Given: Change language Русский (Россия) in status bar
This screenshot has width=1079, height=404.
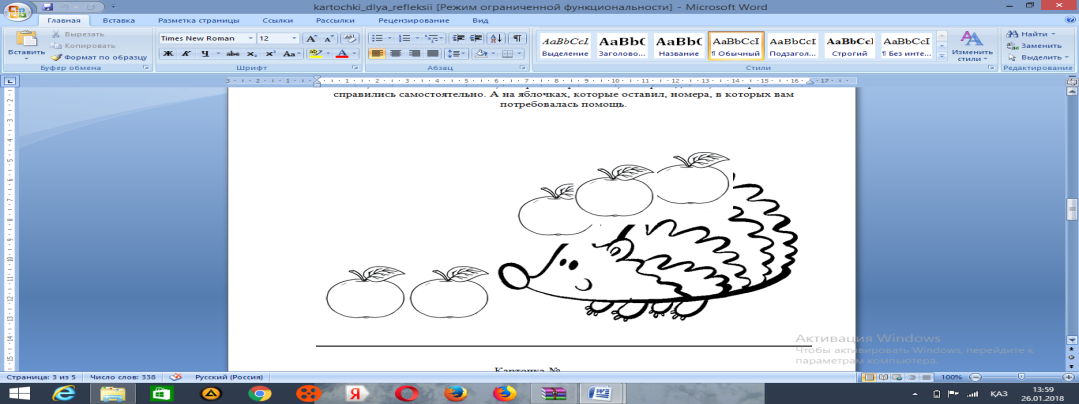Looking at the screenshot, I should [228, 377].
